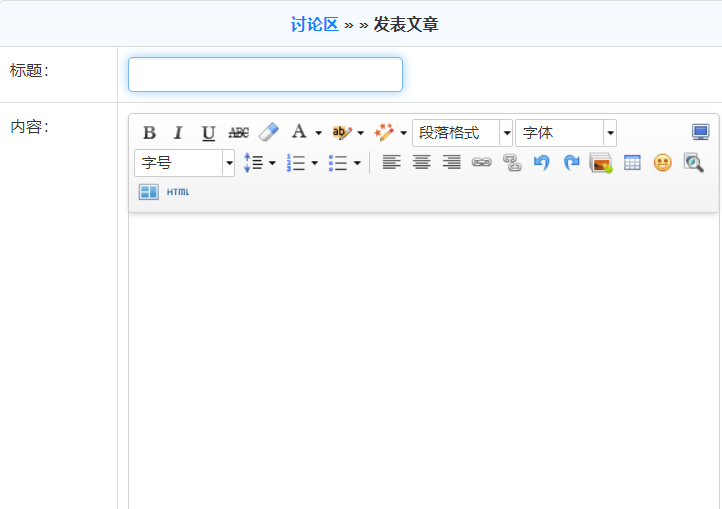Viewport: 722px width, 509px height.
Task: Toggle underline formatting
Action: point(208,133)
